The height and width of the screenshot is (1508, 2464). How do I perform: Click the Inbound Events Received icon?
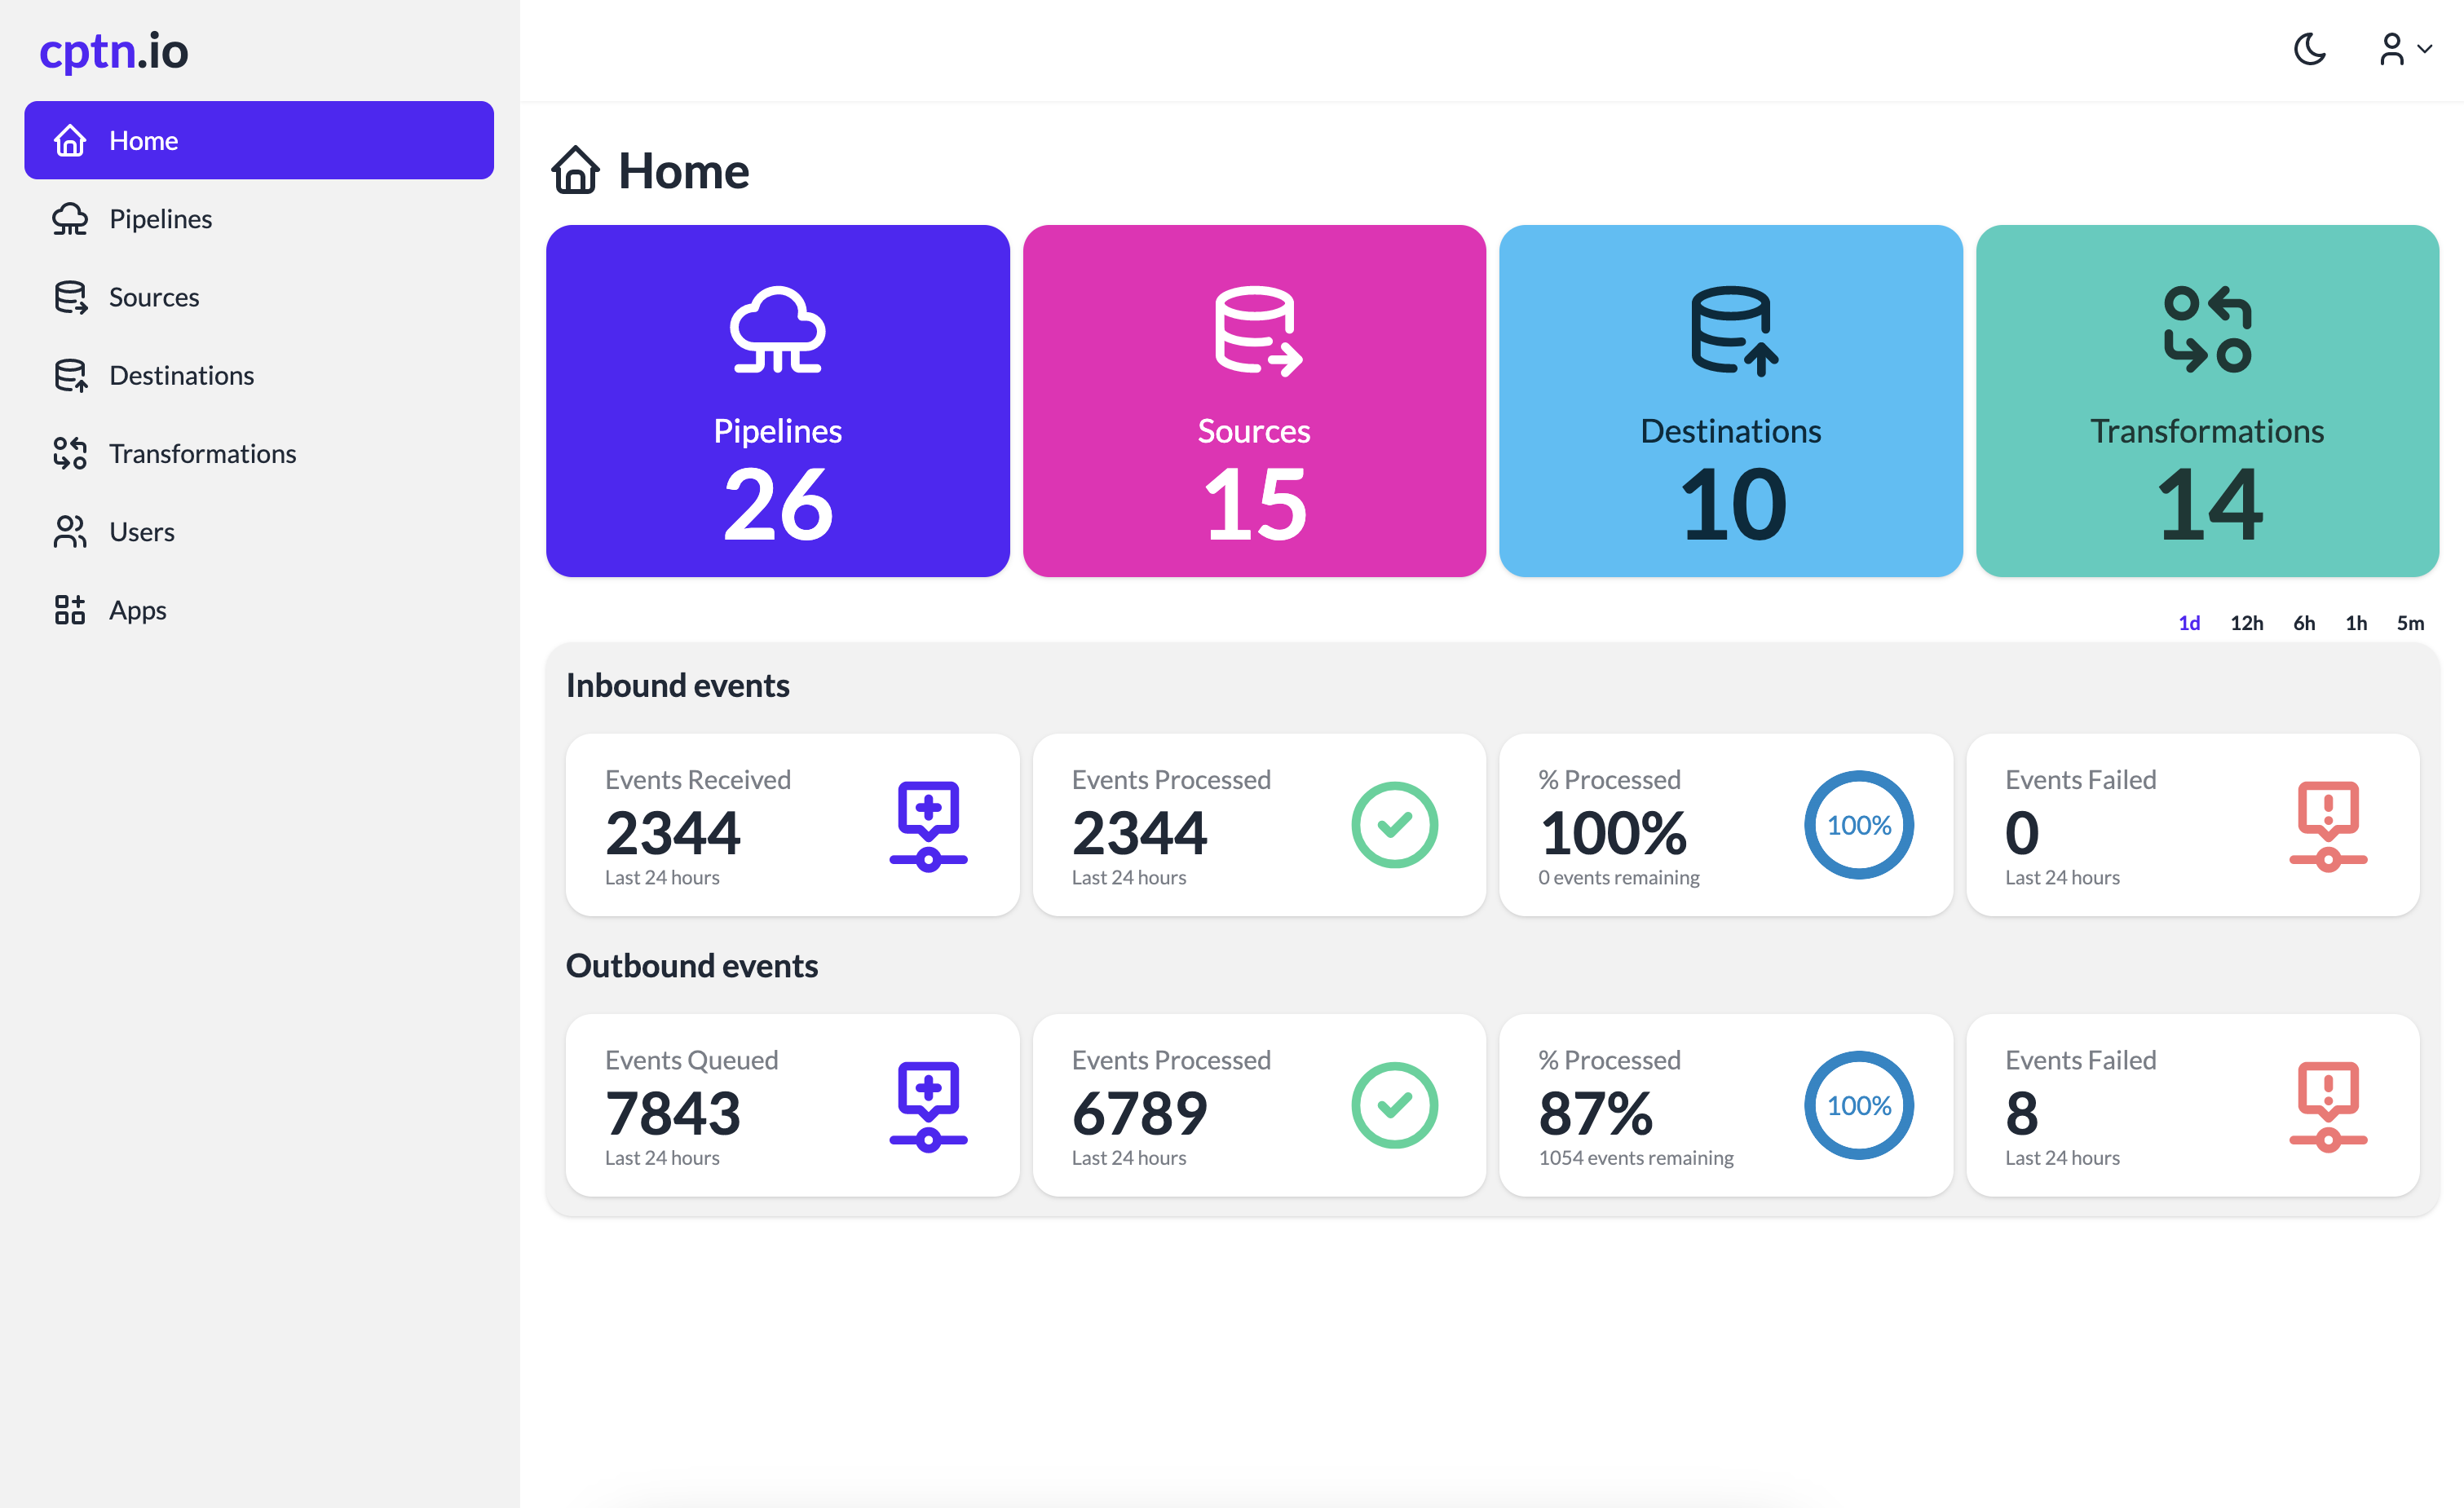(928, 825)
